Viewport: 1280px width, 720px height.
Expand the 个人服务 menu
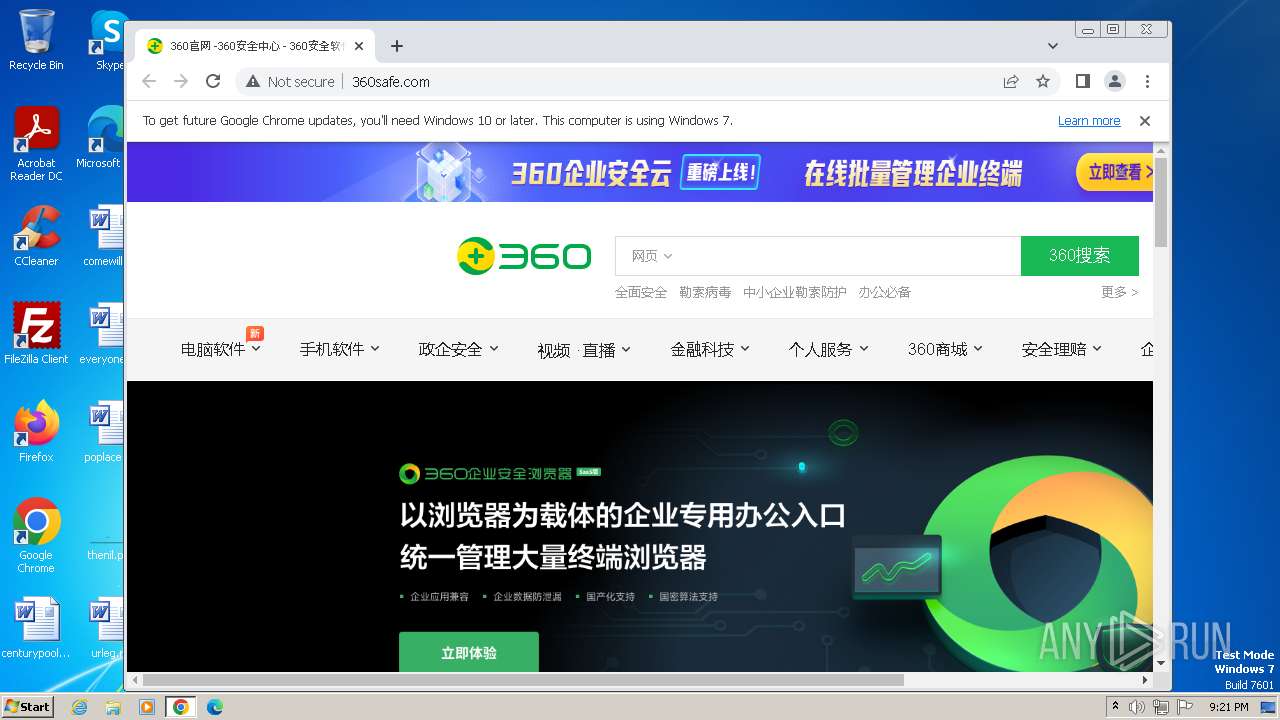829,349
